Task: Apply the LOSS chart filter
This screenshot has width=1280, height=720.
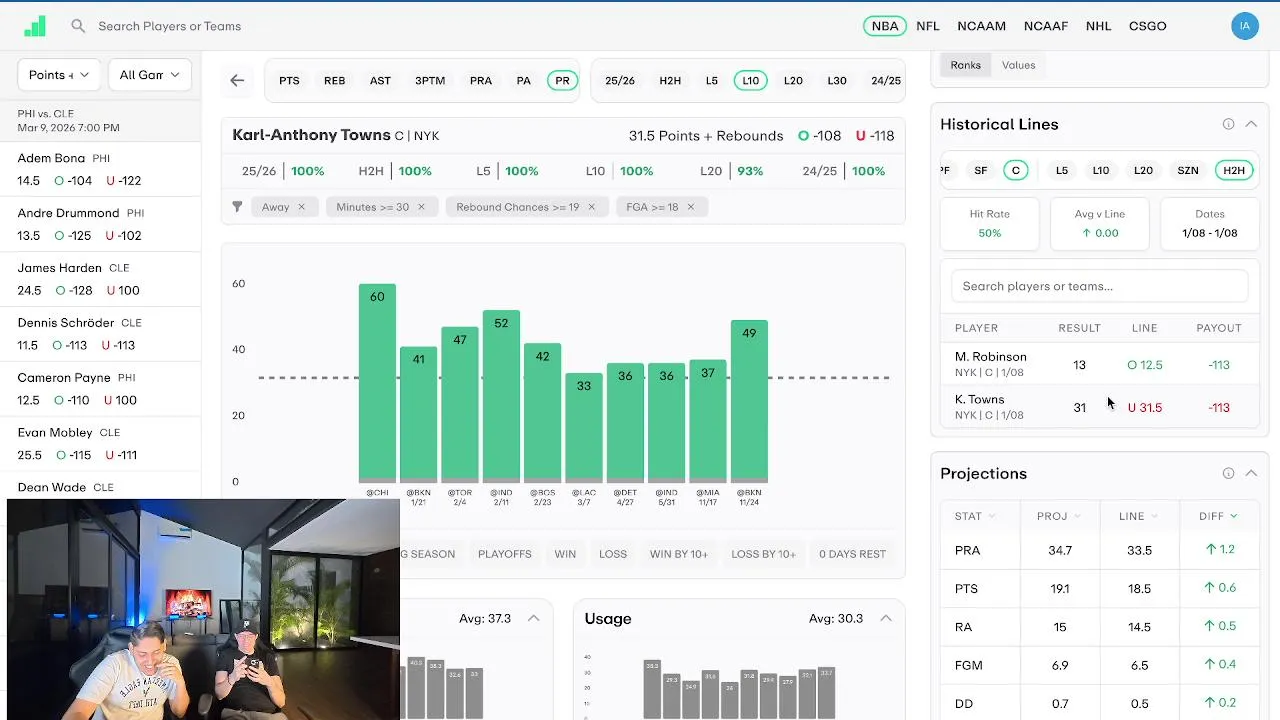Action: (613, 554)
